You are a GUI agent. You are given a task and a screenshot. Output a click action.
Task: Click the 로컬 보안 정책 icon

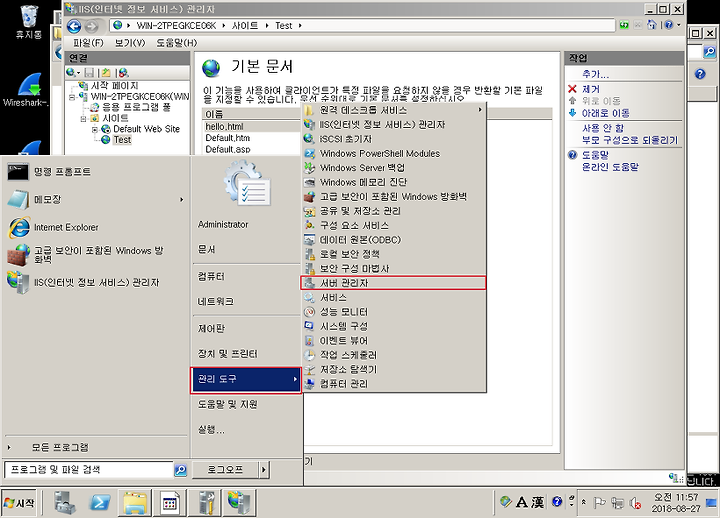click(309, 254)
